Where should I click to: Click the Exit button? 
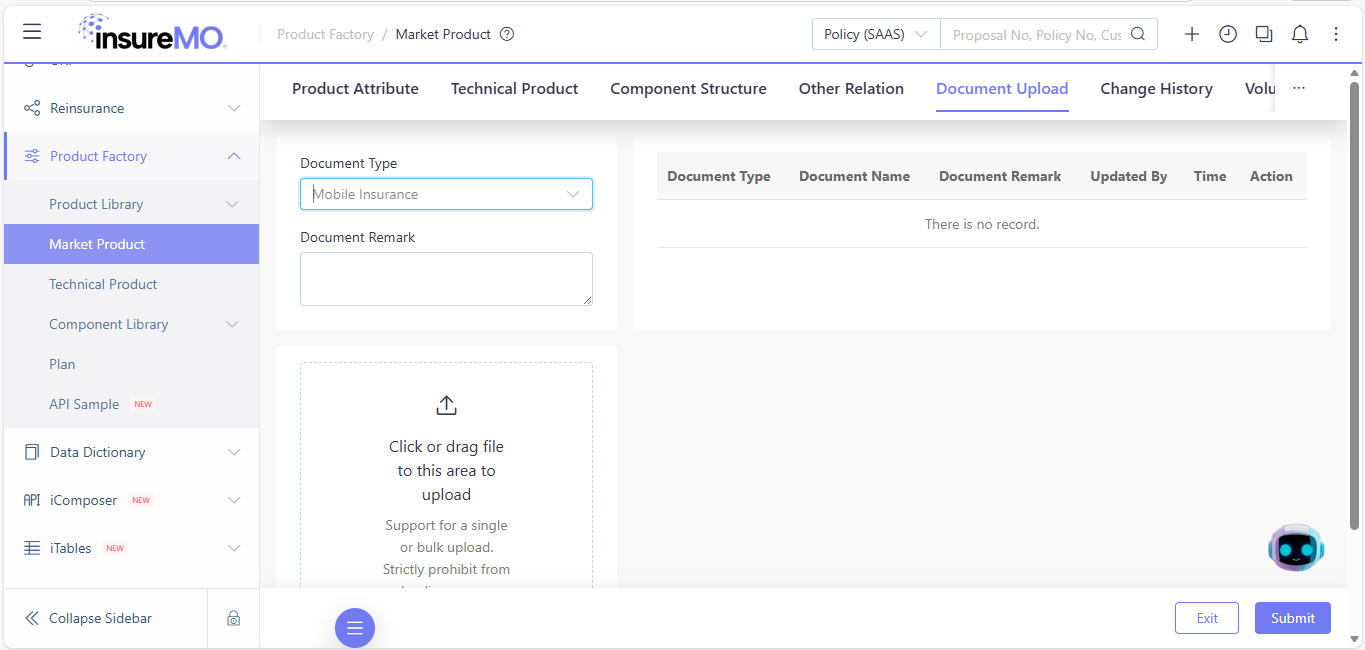(x=1207, y=618)
